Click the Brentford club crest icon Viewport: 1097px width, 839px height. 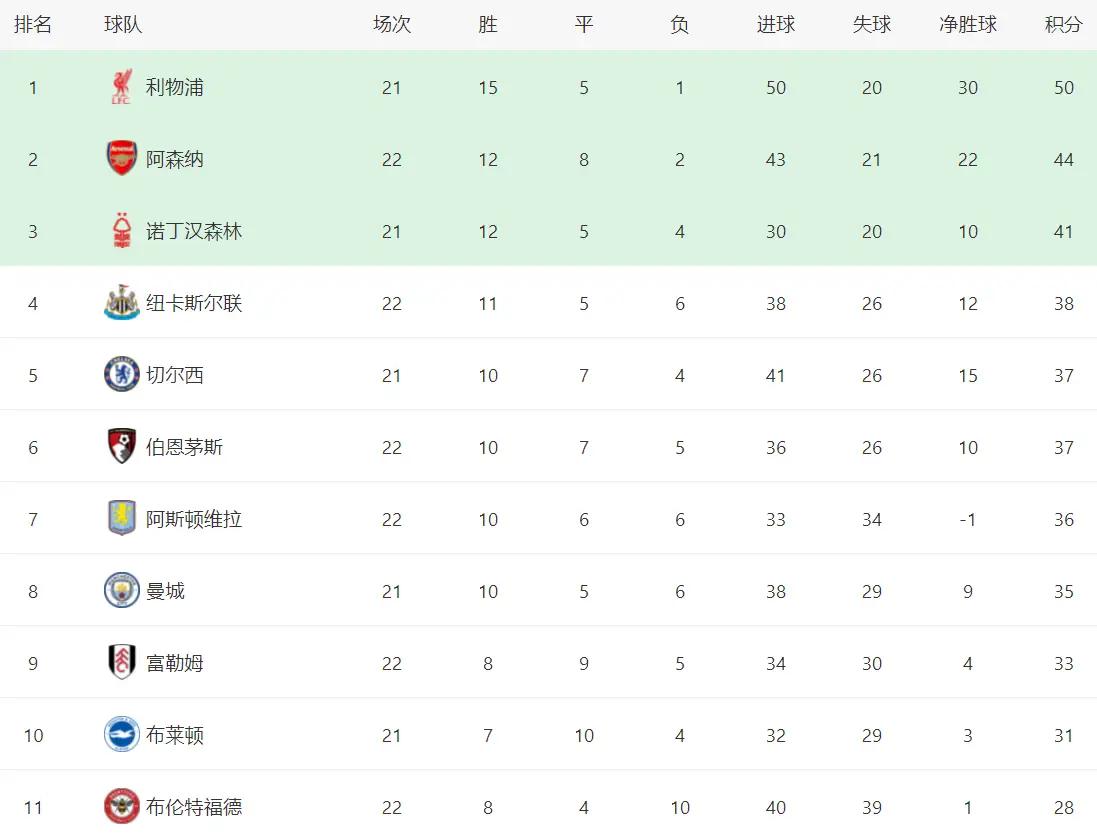pyautogui.click(x=121, y=807)
